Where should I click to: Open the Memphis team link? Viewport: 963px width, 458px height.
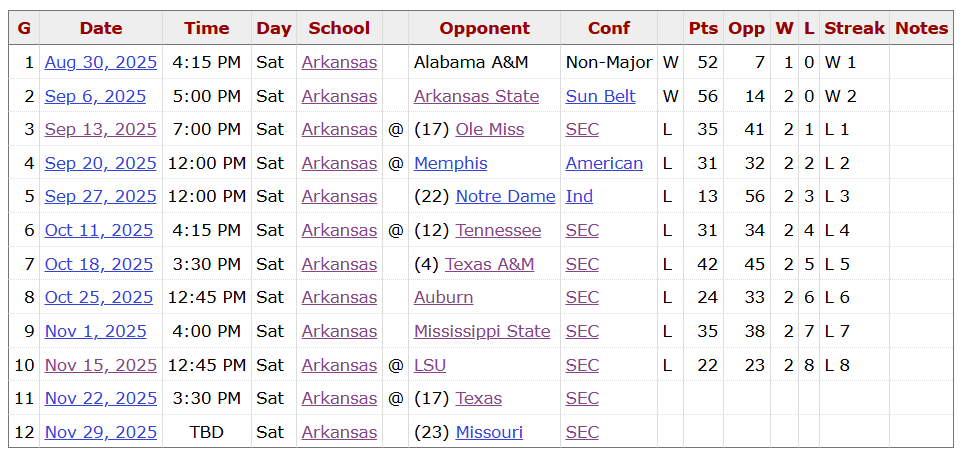coord(450,163)
